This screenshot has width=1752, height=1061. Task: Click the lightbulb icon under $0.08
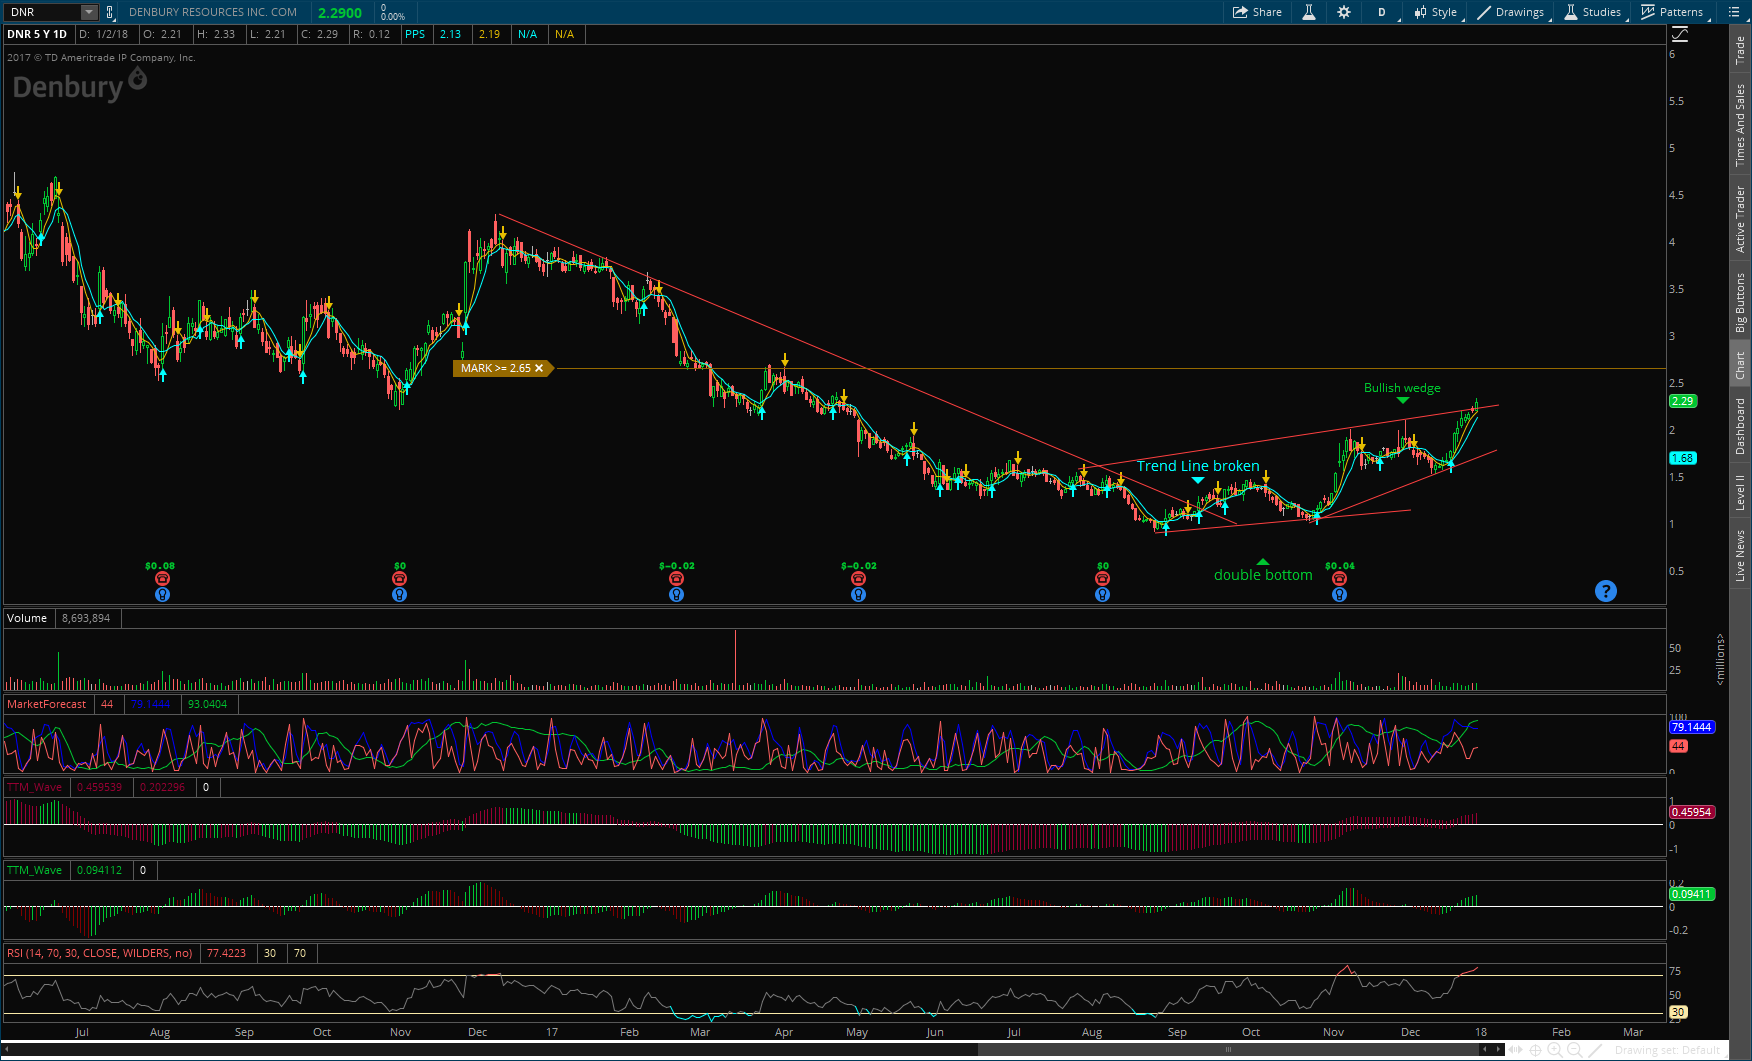[x=162, y=594]
